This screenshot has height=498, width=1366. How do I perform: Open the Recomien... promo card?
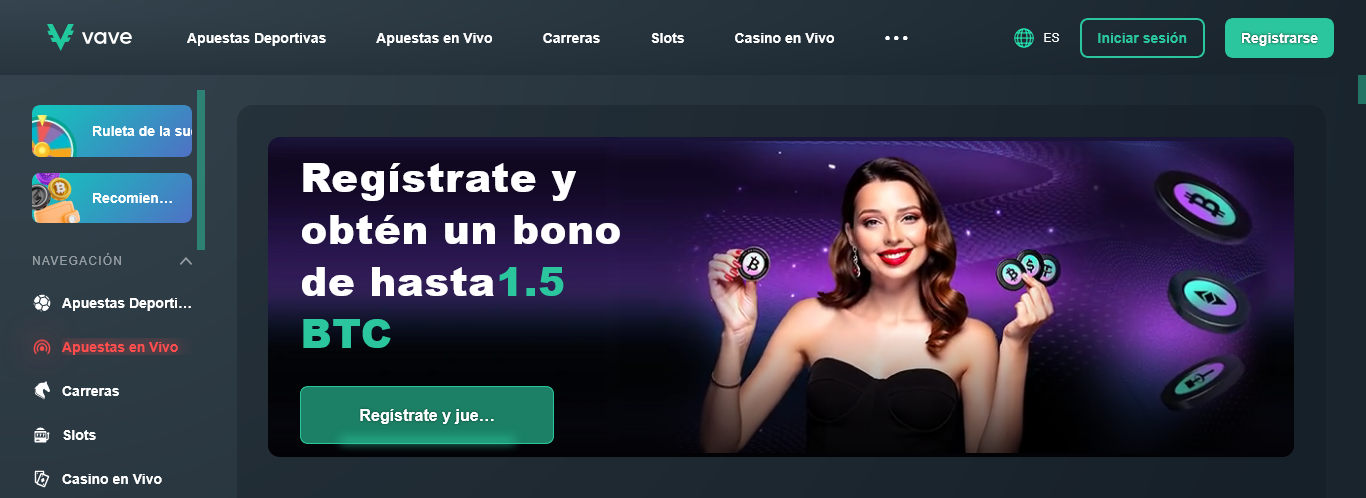112,198
